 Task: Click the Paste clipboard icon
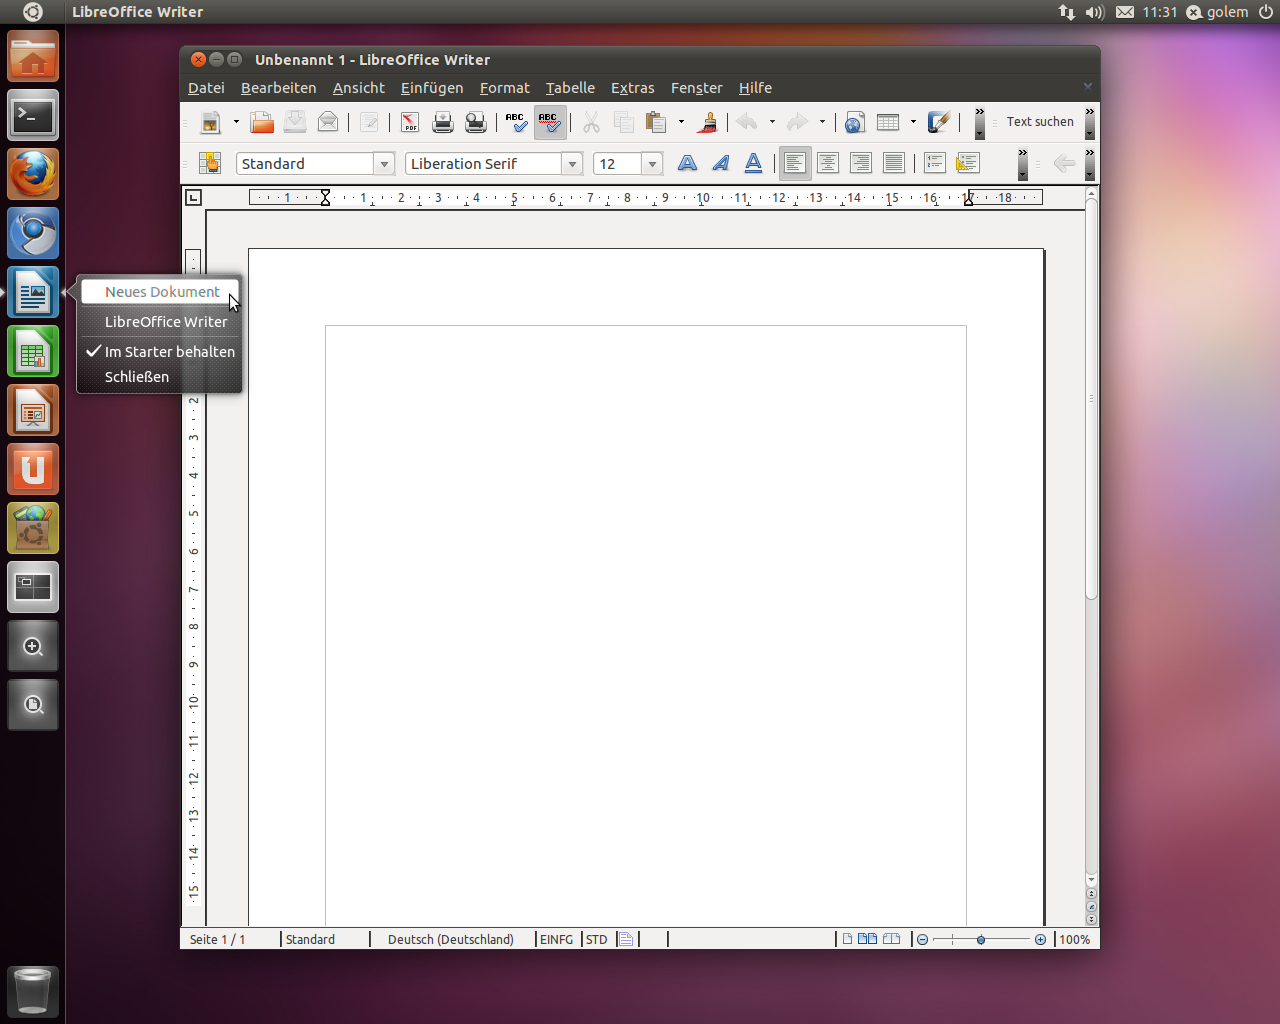656,122
